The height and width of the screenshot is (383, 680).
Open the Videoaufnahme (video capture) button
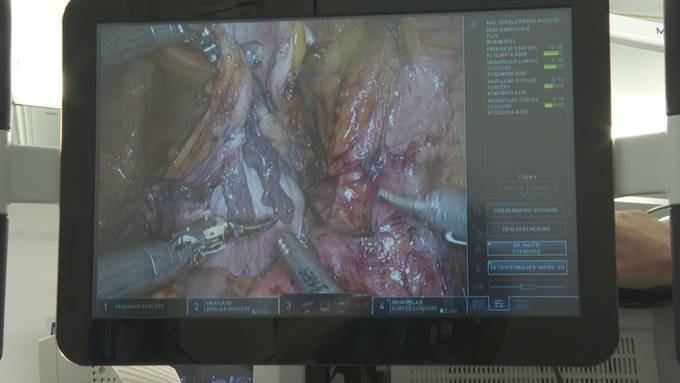coord(526,210)
